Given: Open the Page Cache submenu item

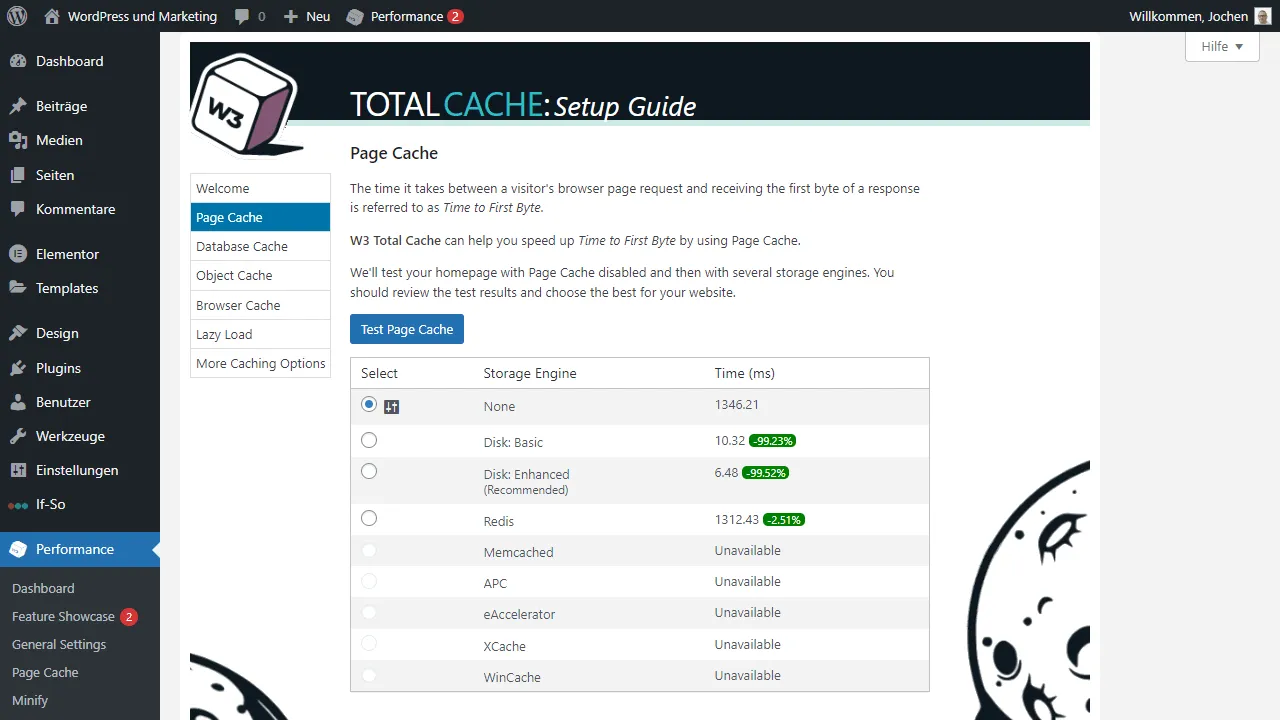Looking at the screenshot, I should pos(45,672).
